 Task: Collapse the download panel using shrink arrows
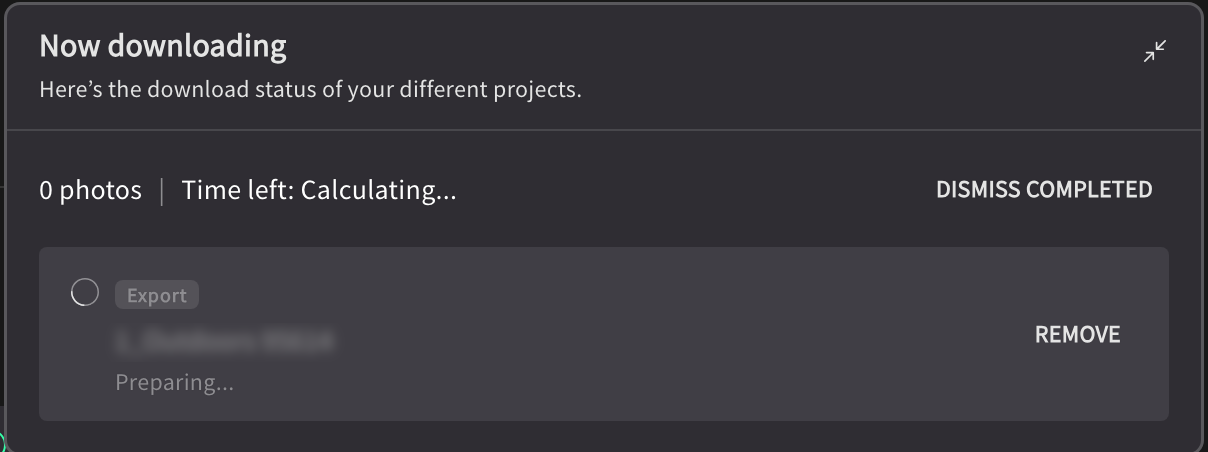[1155, 51]
